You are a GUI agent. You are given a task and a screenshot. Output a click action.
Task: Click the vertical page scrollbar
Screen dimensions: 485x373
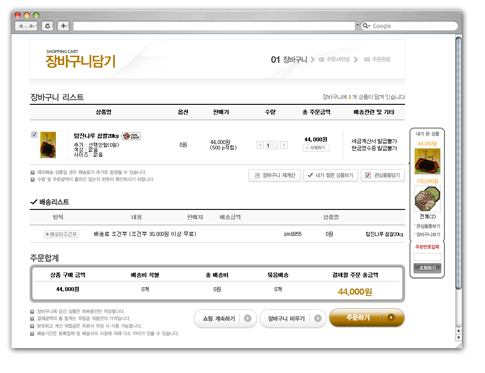459,163
